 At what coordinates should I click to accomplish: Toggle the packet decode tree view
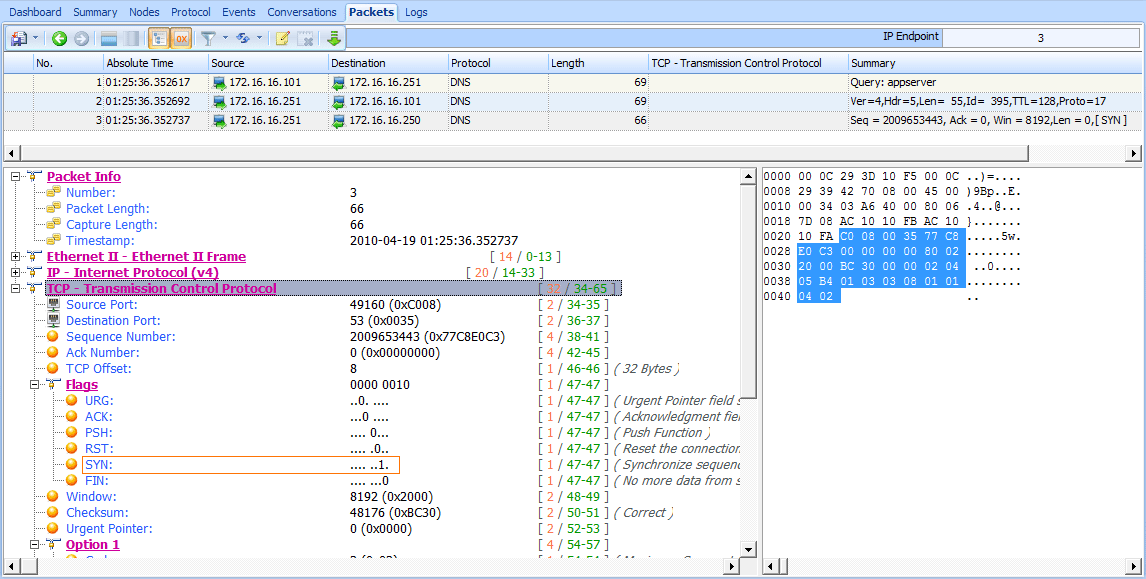158,39
